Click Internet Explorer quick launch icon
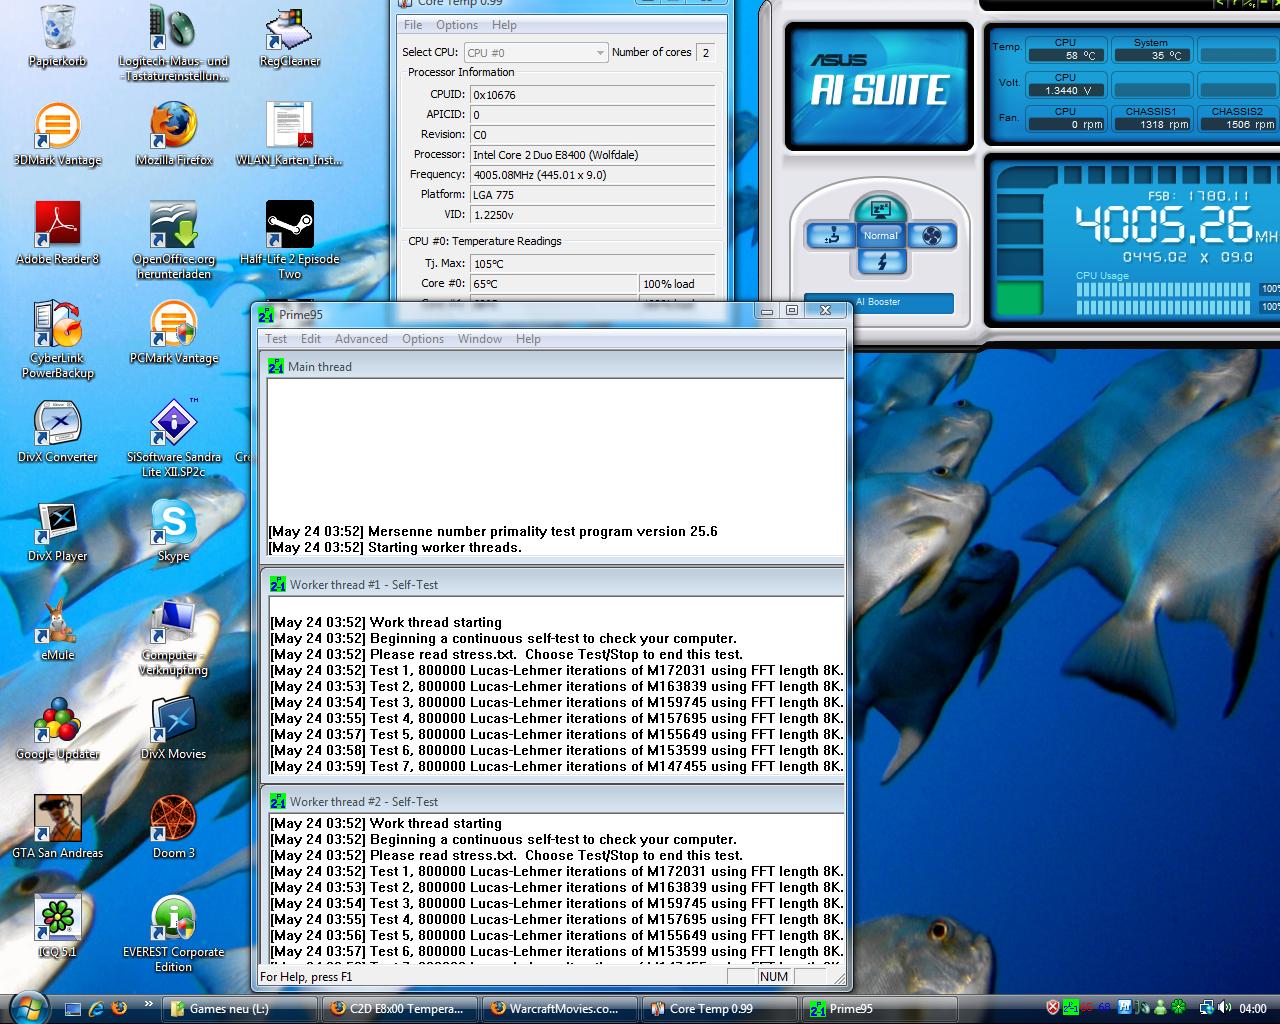Image resolution: width=1280 pixels, height=1024 pixels. (96, 1008)
